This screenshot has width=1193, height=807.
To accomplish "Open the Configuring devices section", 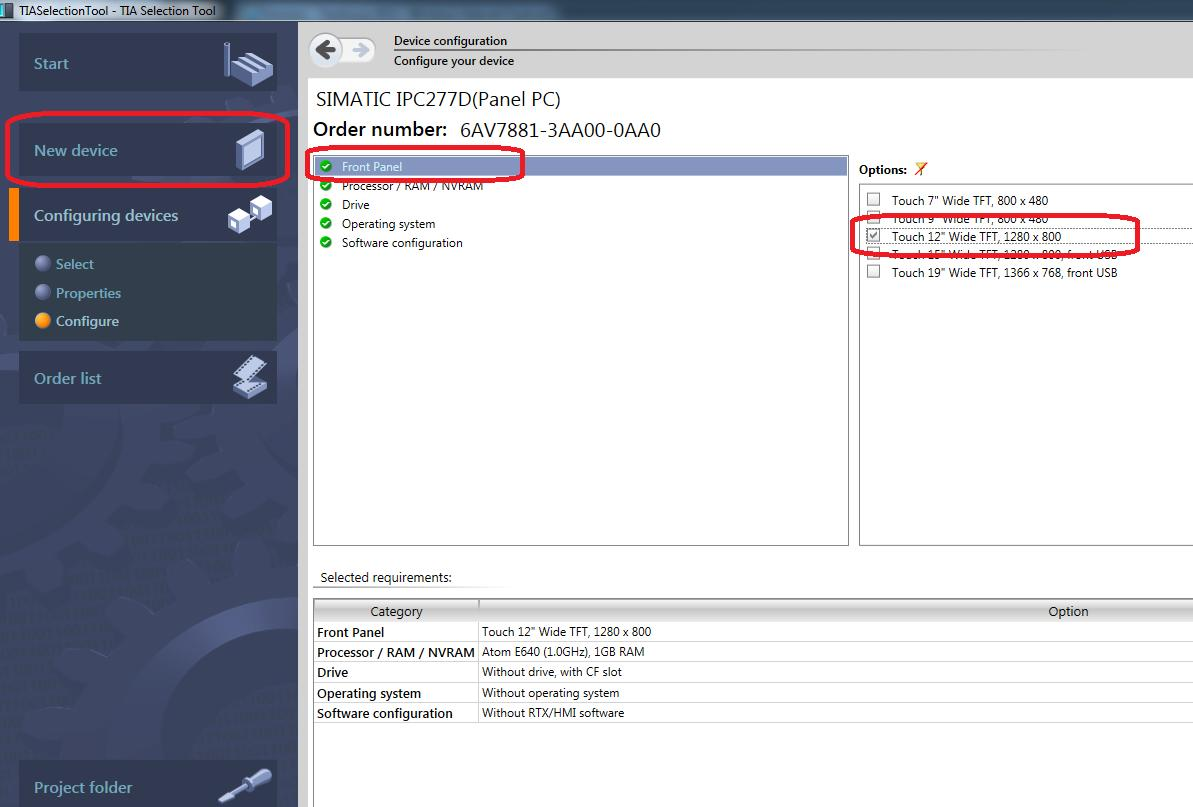I will pos(148,215).
